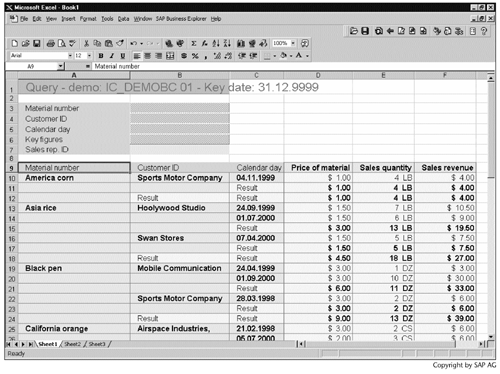
Task: Open the Name Box A9 dropdown
Action: tap(60, 66)
